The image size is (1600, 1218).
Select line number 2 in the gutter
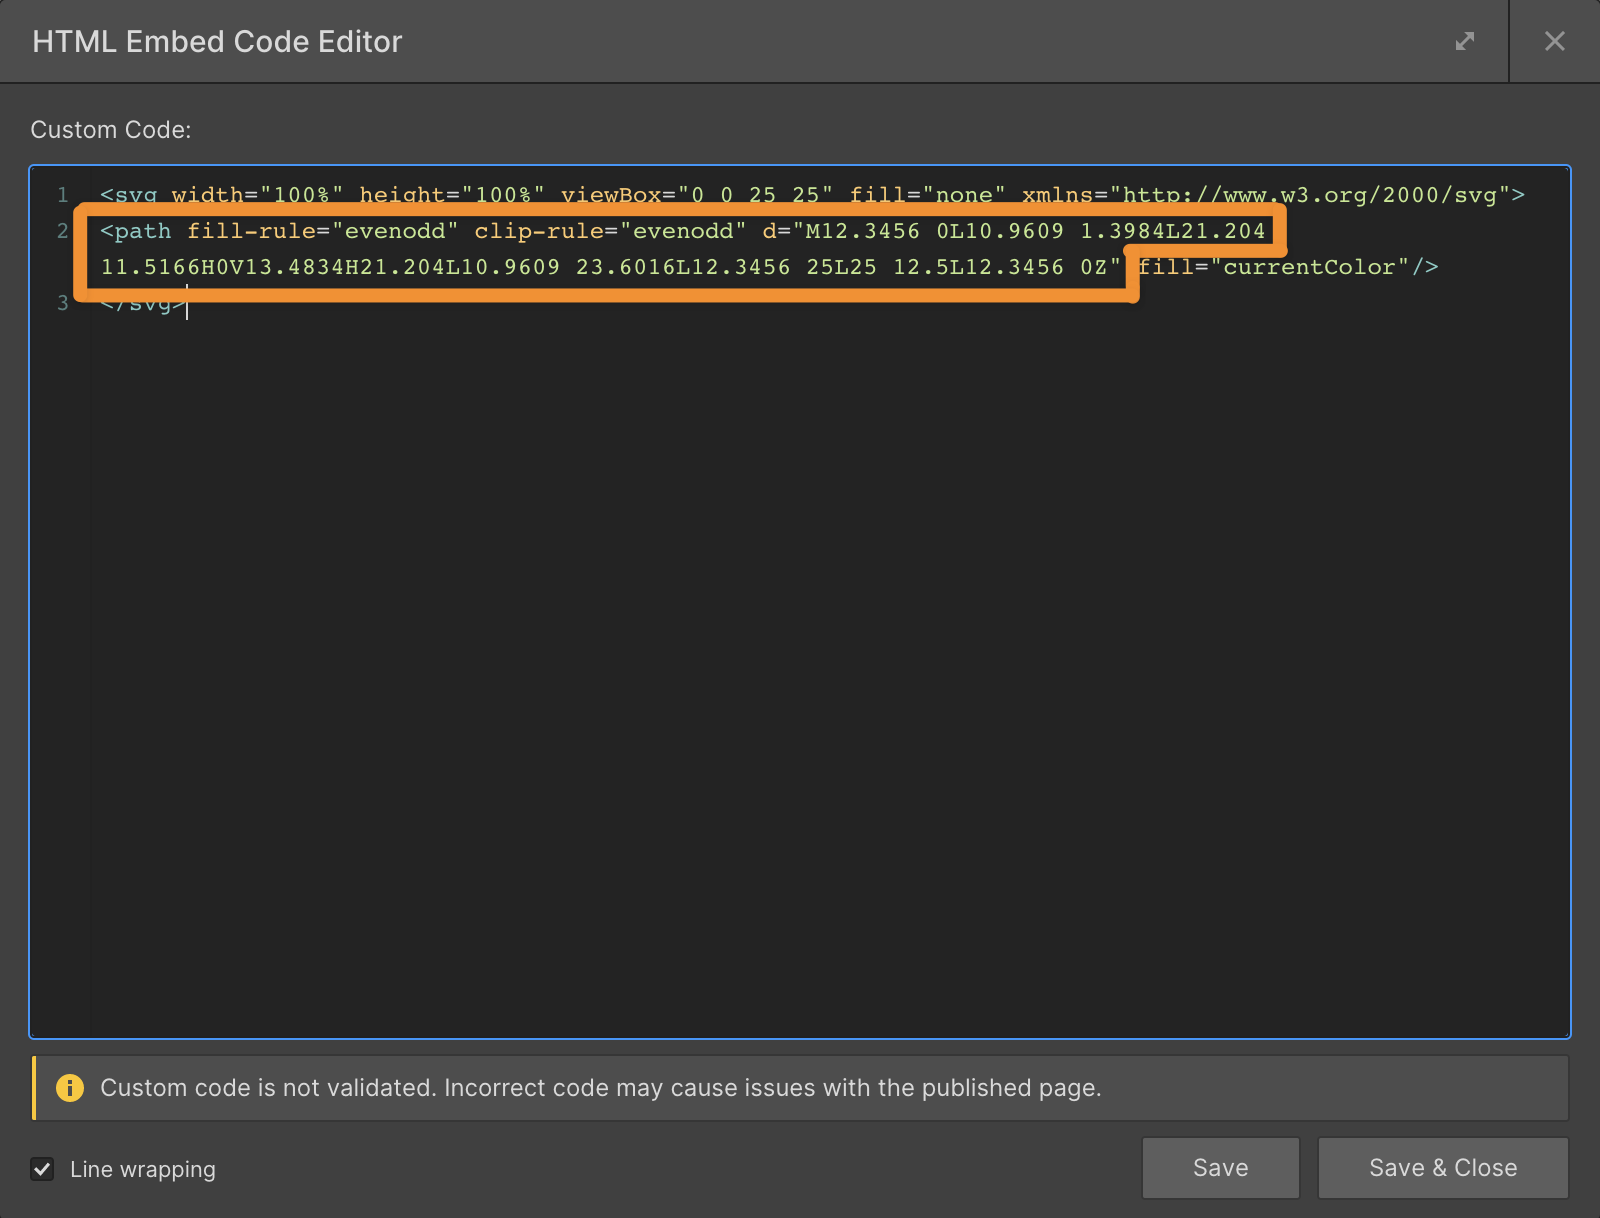pyautogui.click(x=62, y=231)
